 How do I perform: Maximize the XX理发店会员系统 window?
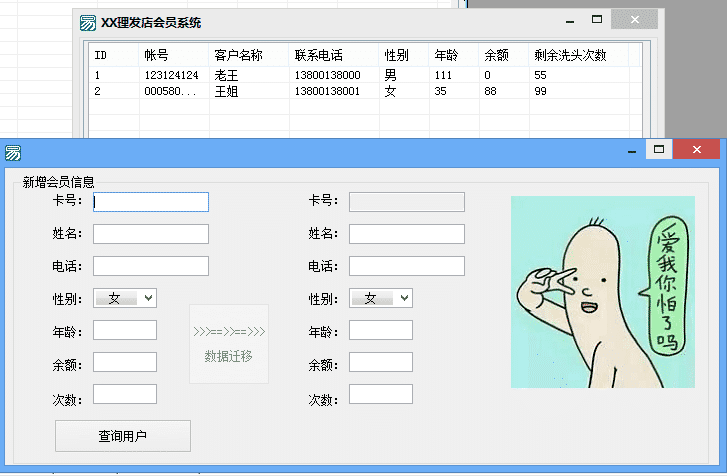(597, 20)
